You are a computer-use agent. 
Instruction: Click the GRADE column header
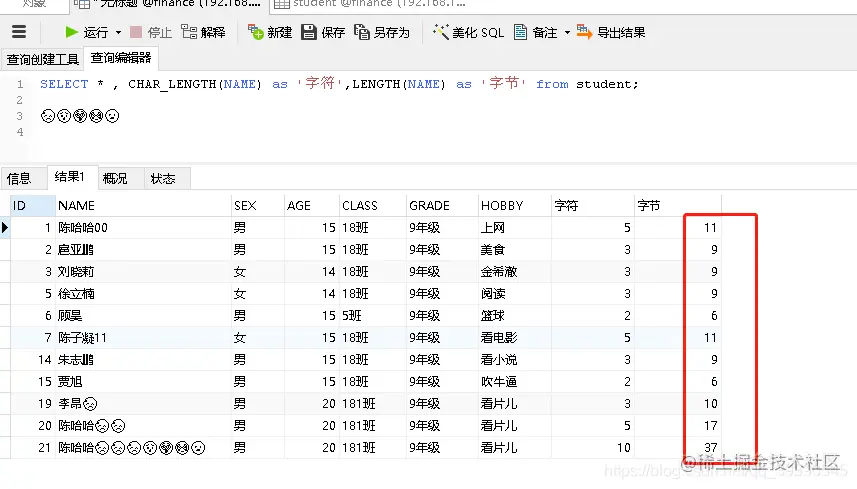click(x=442, y=205)
